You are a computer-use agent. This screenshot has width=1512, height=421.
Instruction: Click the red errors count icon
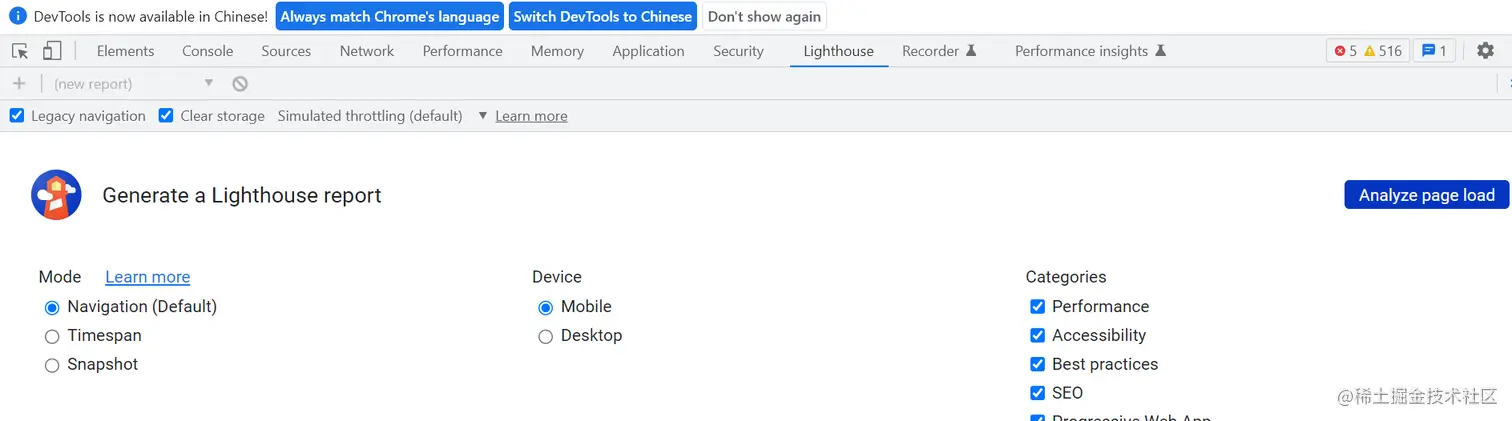pyautogui.click(x=1341, y=51)
